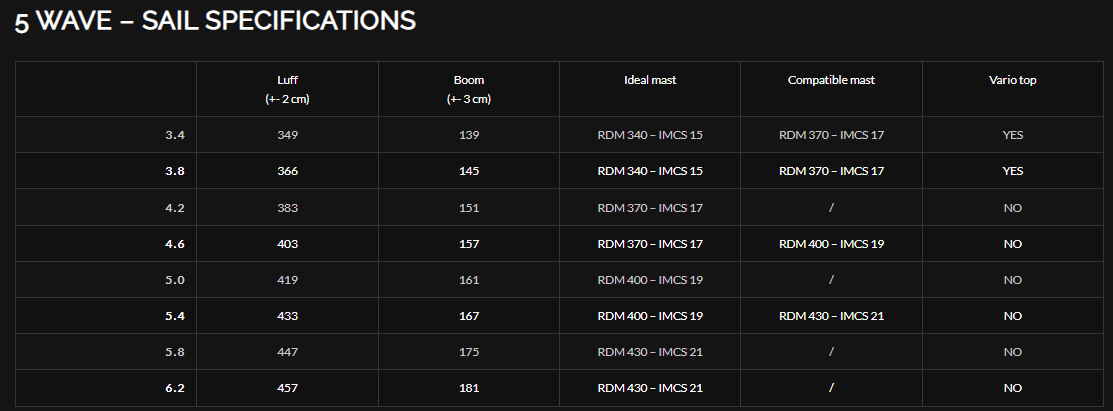1113x411 pixels.
Task: Click the Compatible mast column header
Action: (831, 80)
